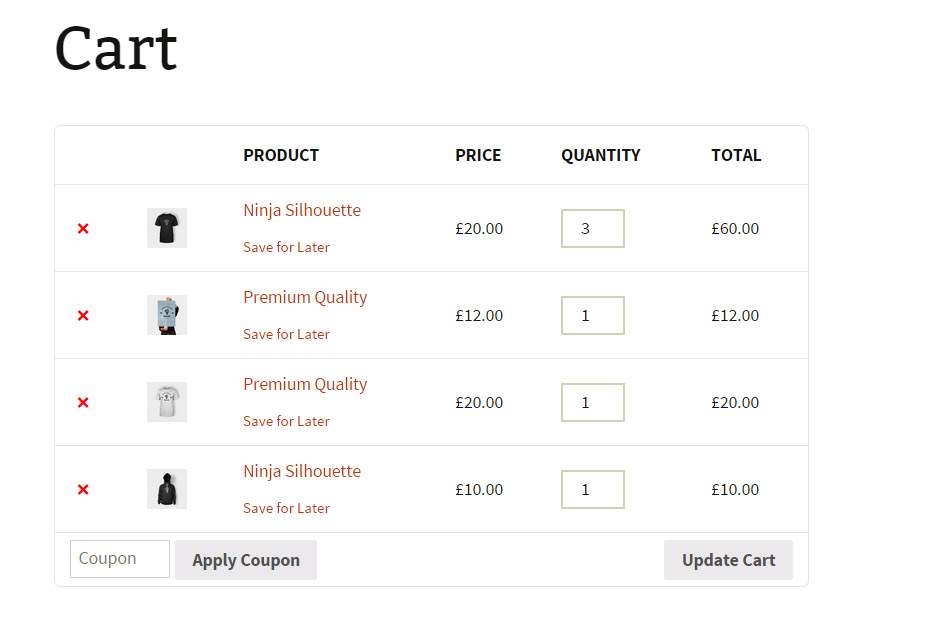Save the first Ninja Silhouette for later
Screen dimensions: 934x626
click(x=286, y=247)
